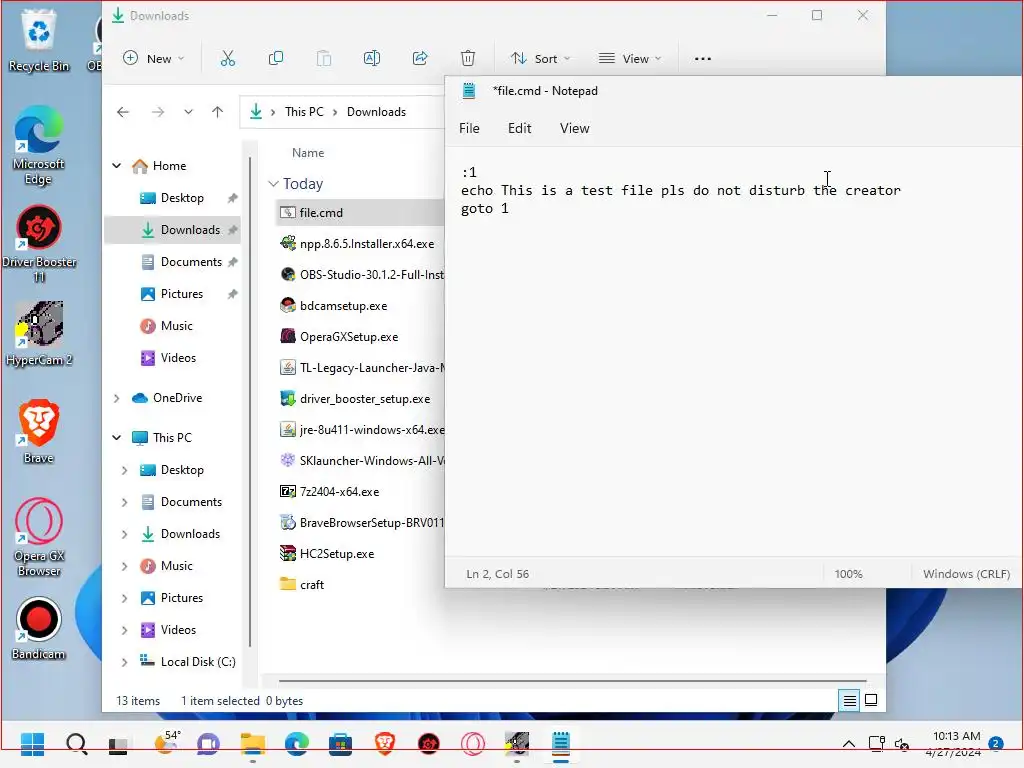
Task: Open Microsoft Store from the taskbar
Action: [x=340, y=743]
